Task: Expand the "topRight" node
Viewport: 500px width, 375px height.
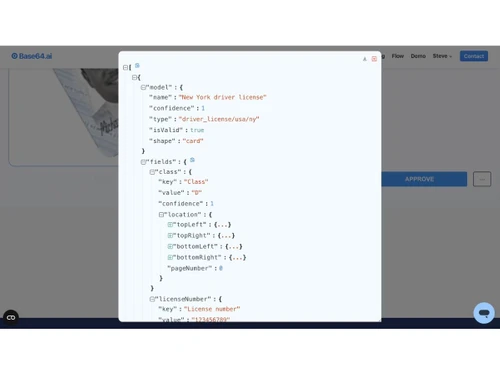Action: click(x=170, y=236)
